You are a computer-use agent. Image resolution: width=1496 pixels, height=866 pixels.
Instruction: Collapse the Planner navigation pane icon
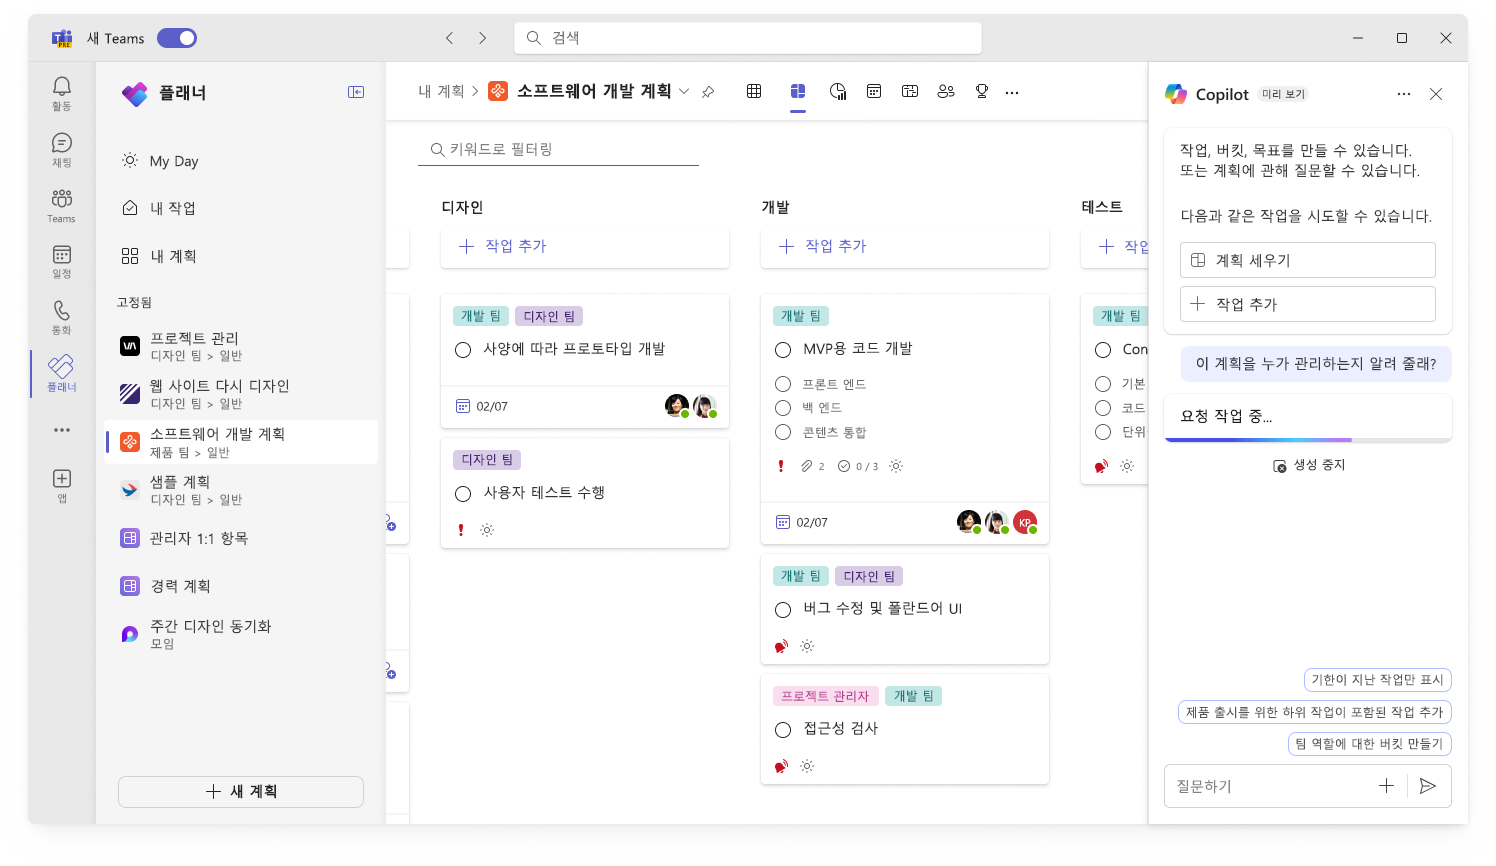point(356,92)
